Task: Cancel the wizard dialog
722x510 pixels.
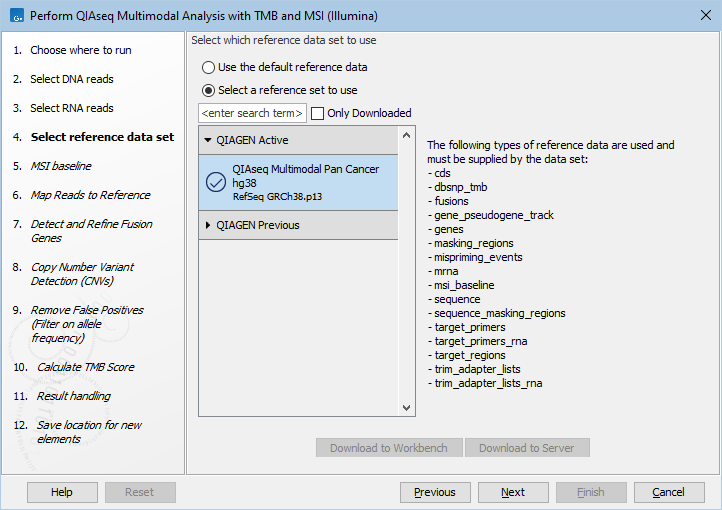Action: pos(669,492)
